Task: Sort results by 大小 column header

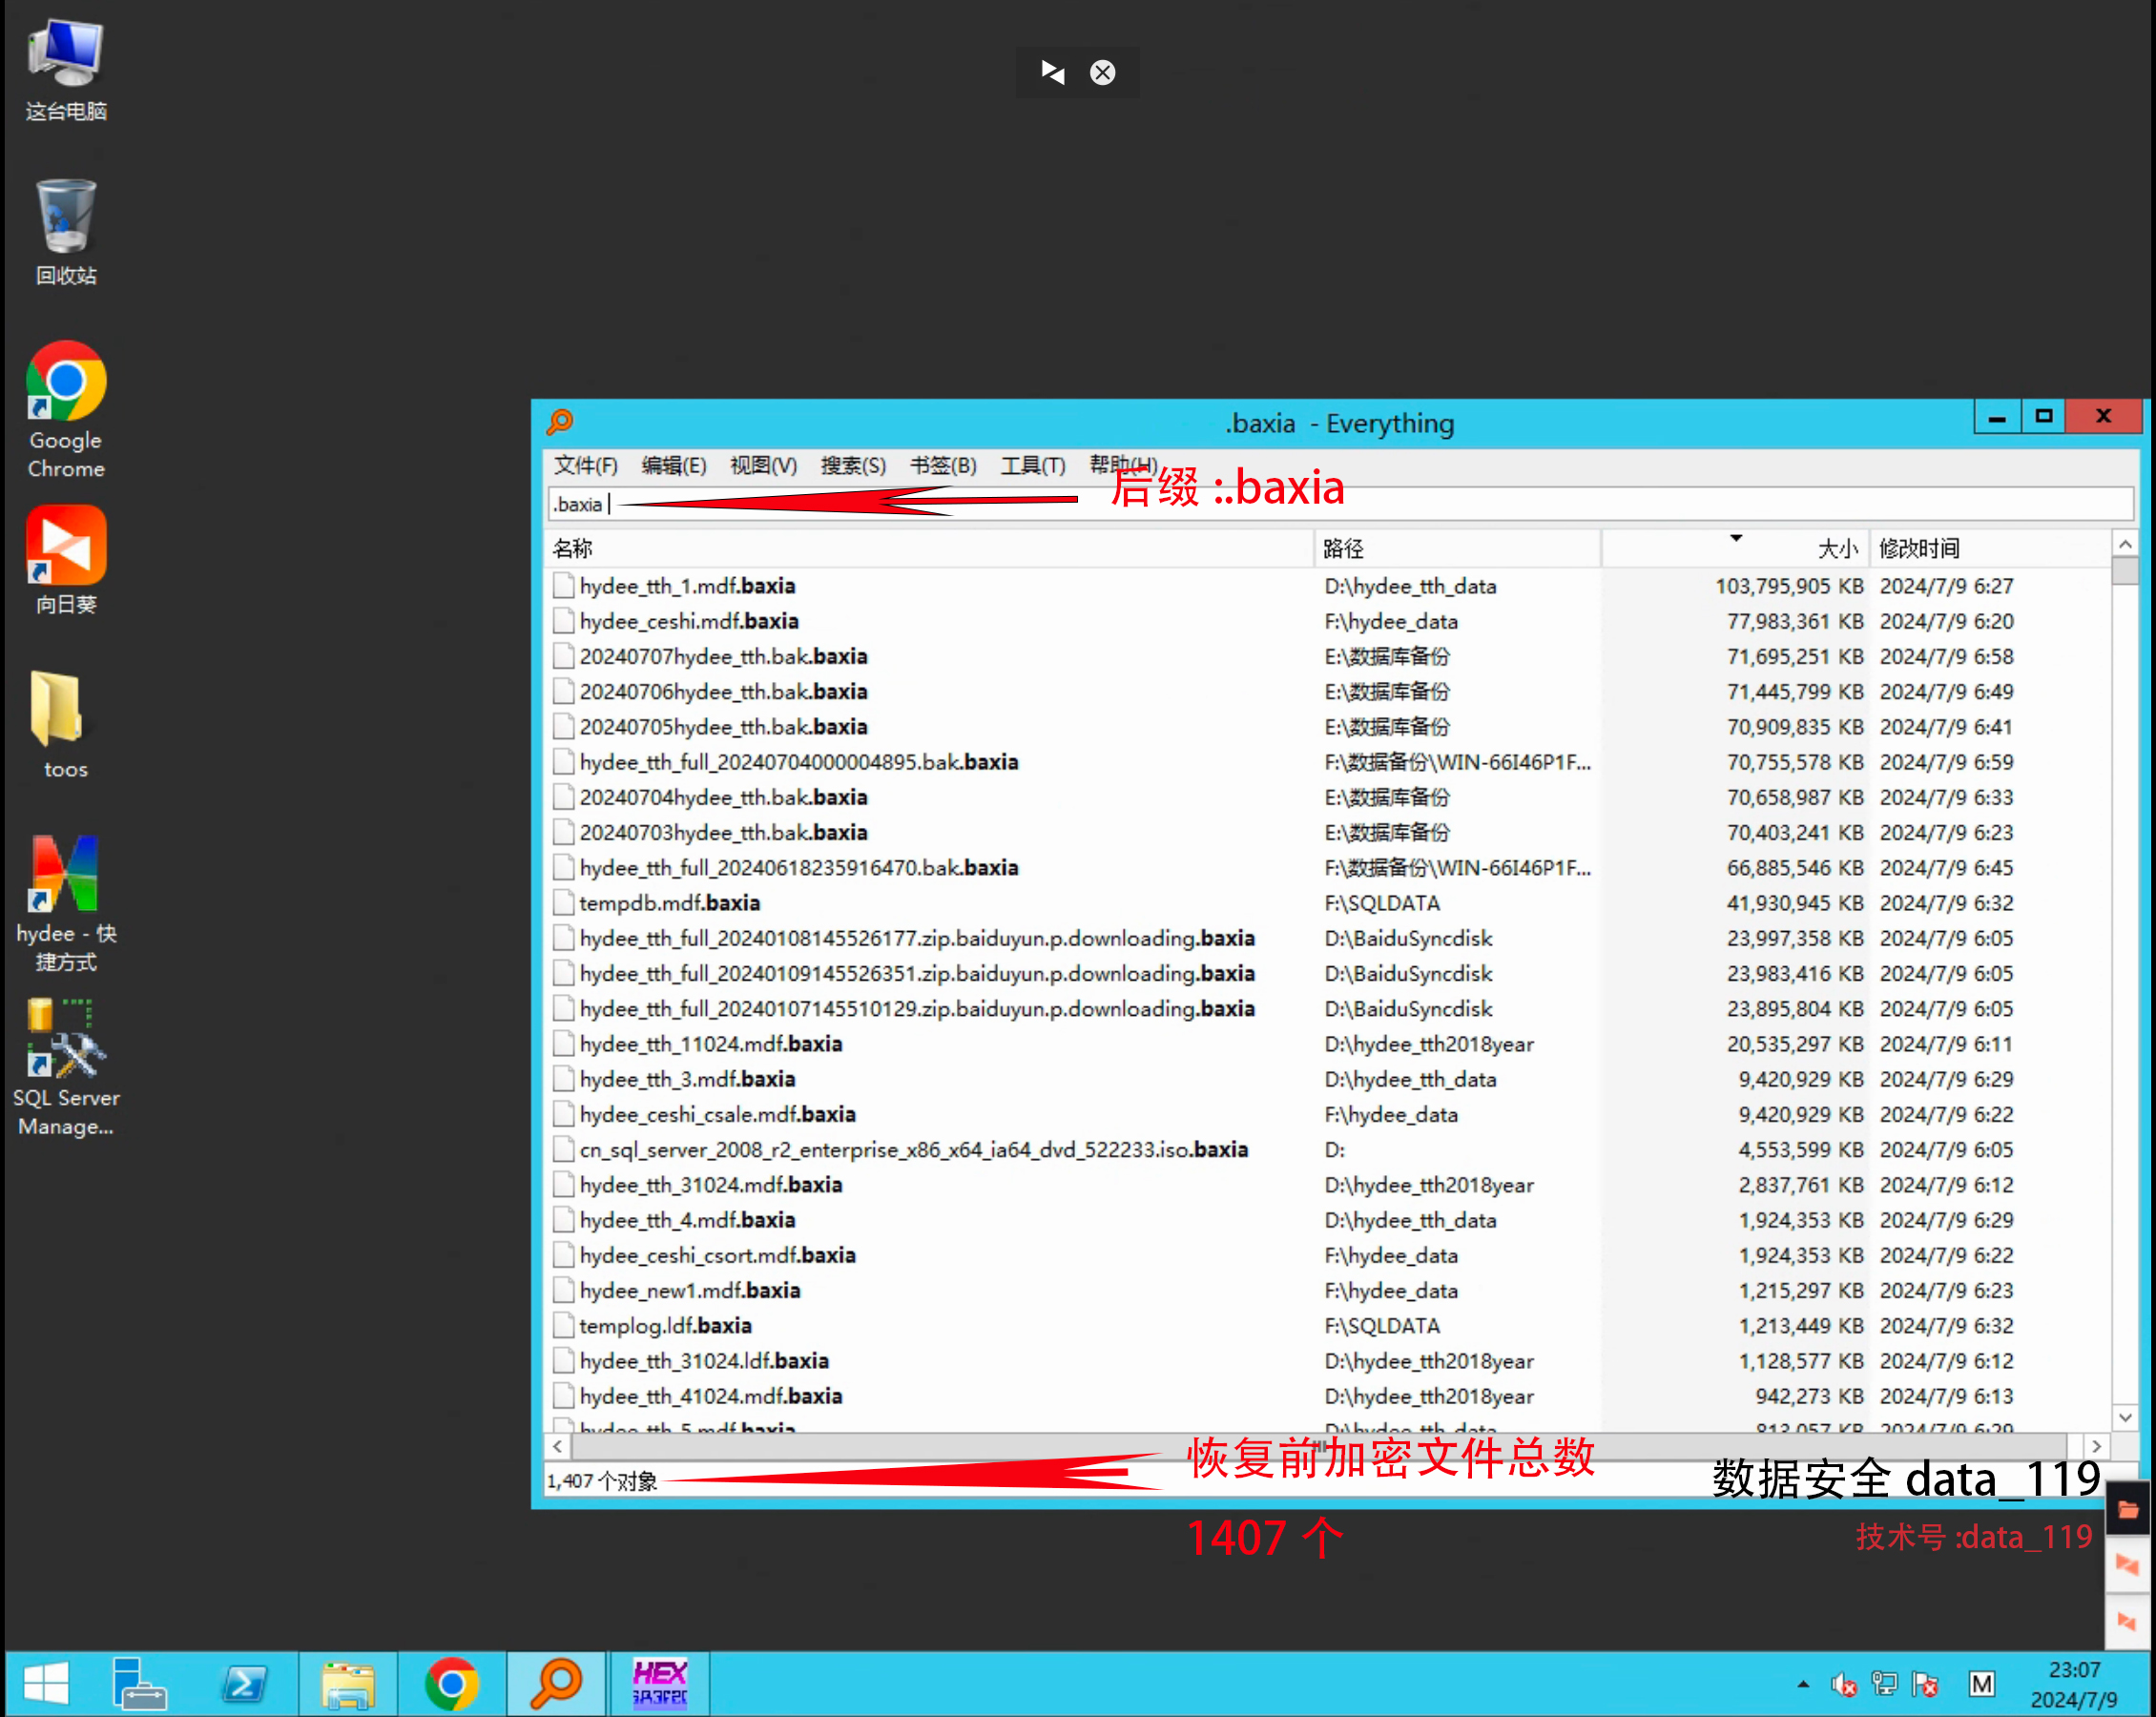Action: tap(1836, 548)
